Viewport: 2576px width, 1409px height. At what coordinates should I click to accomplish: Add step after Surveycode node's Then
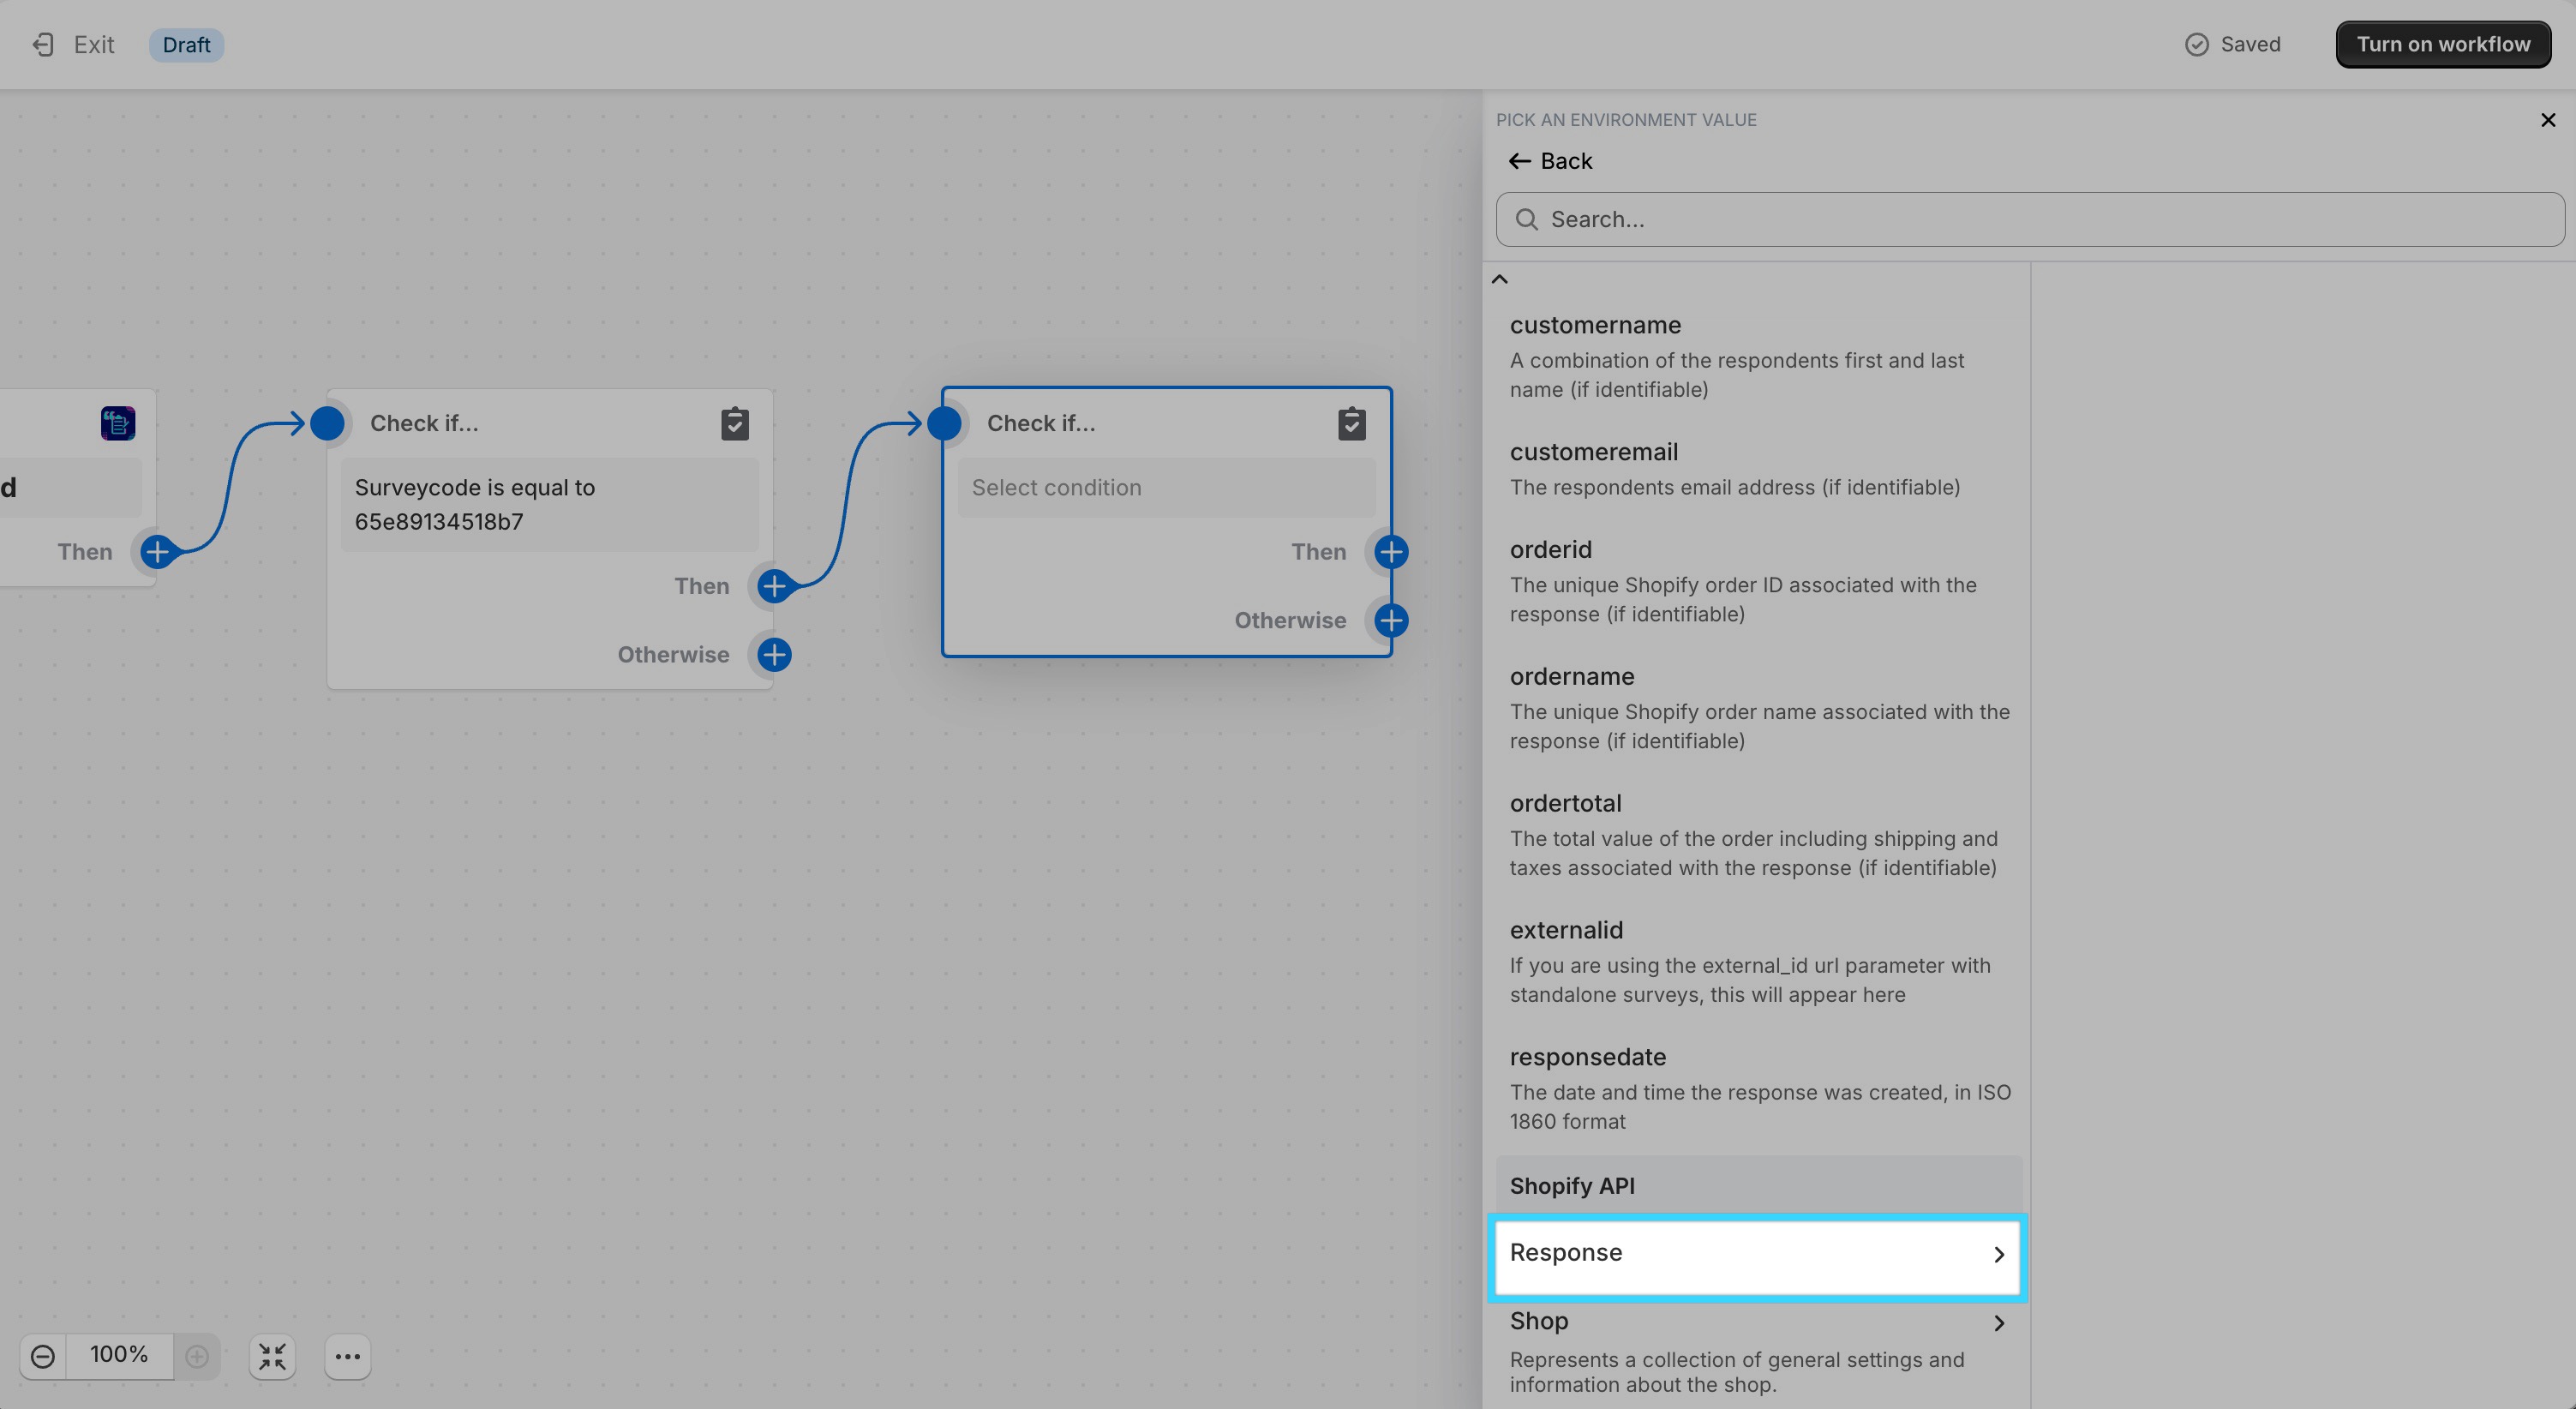click(774, 586)
